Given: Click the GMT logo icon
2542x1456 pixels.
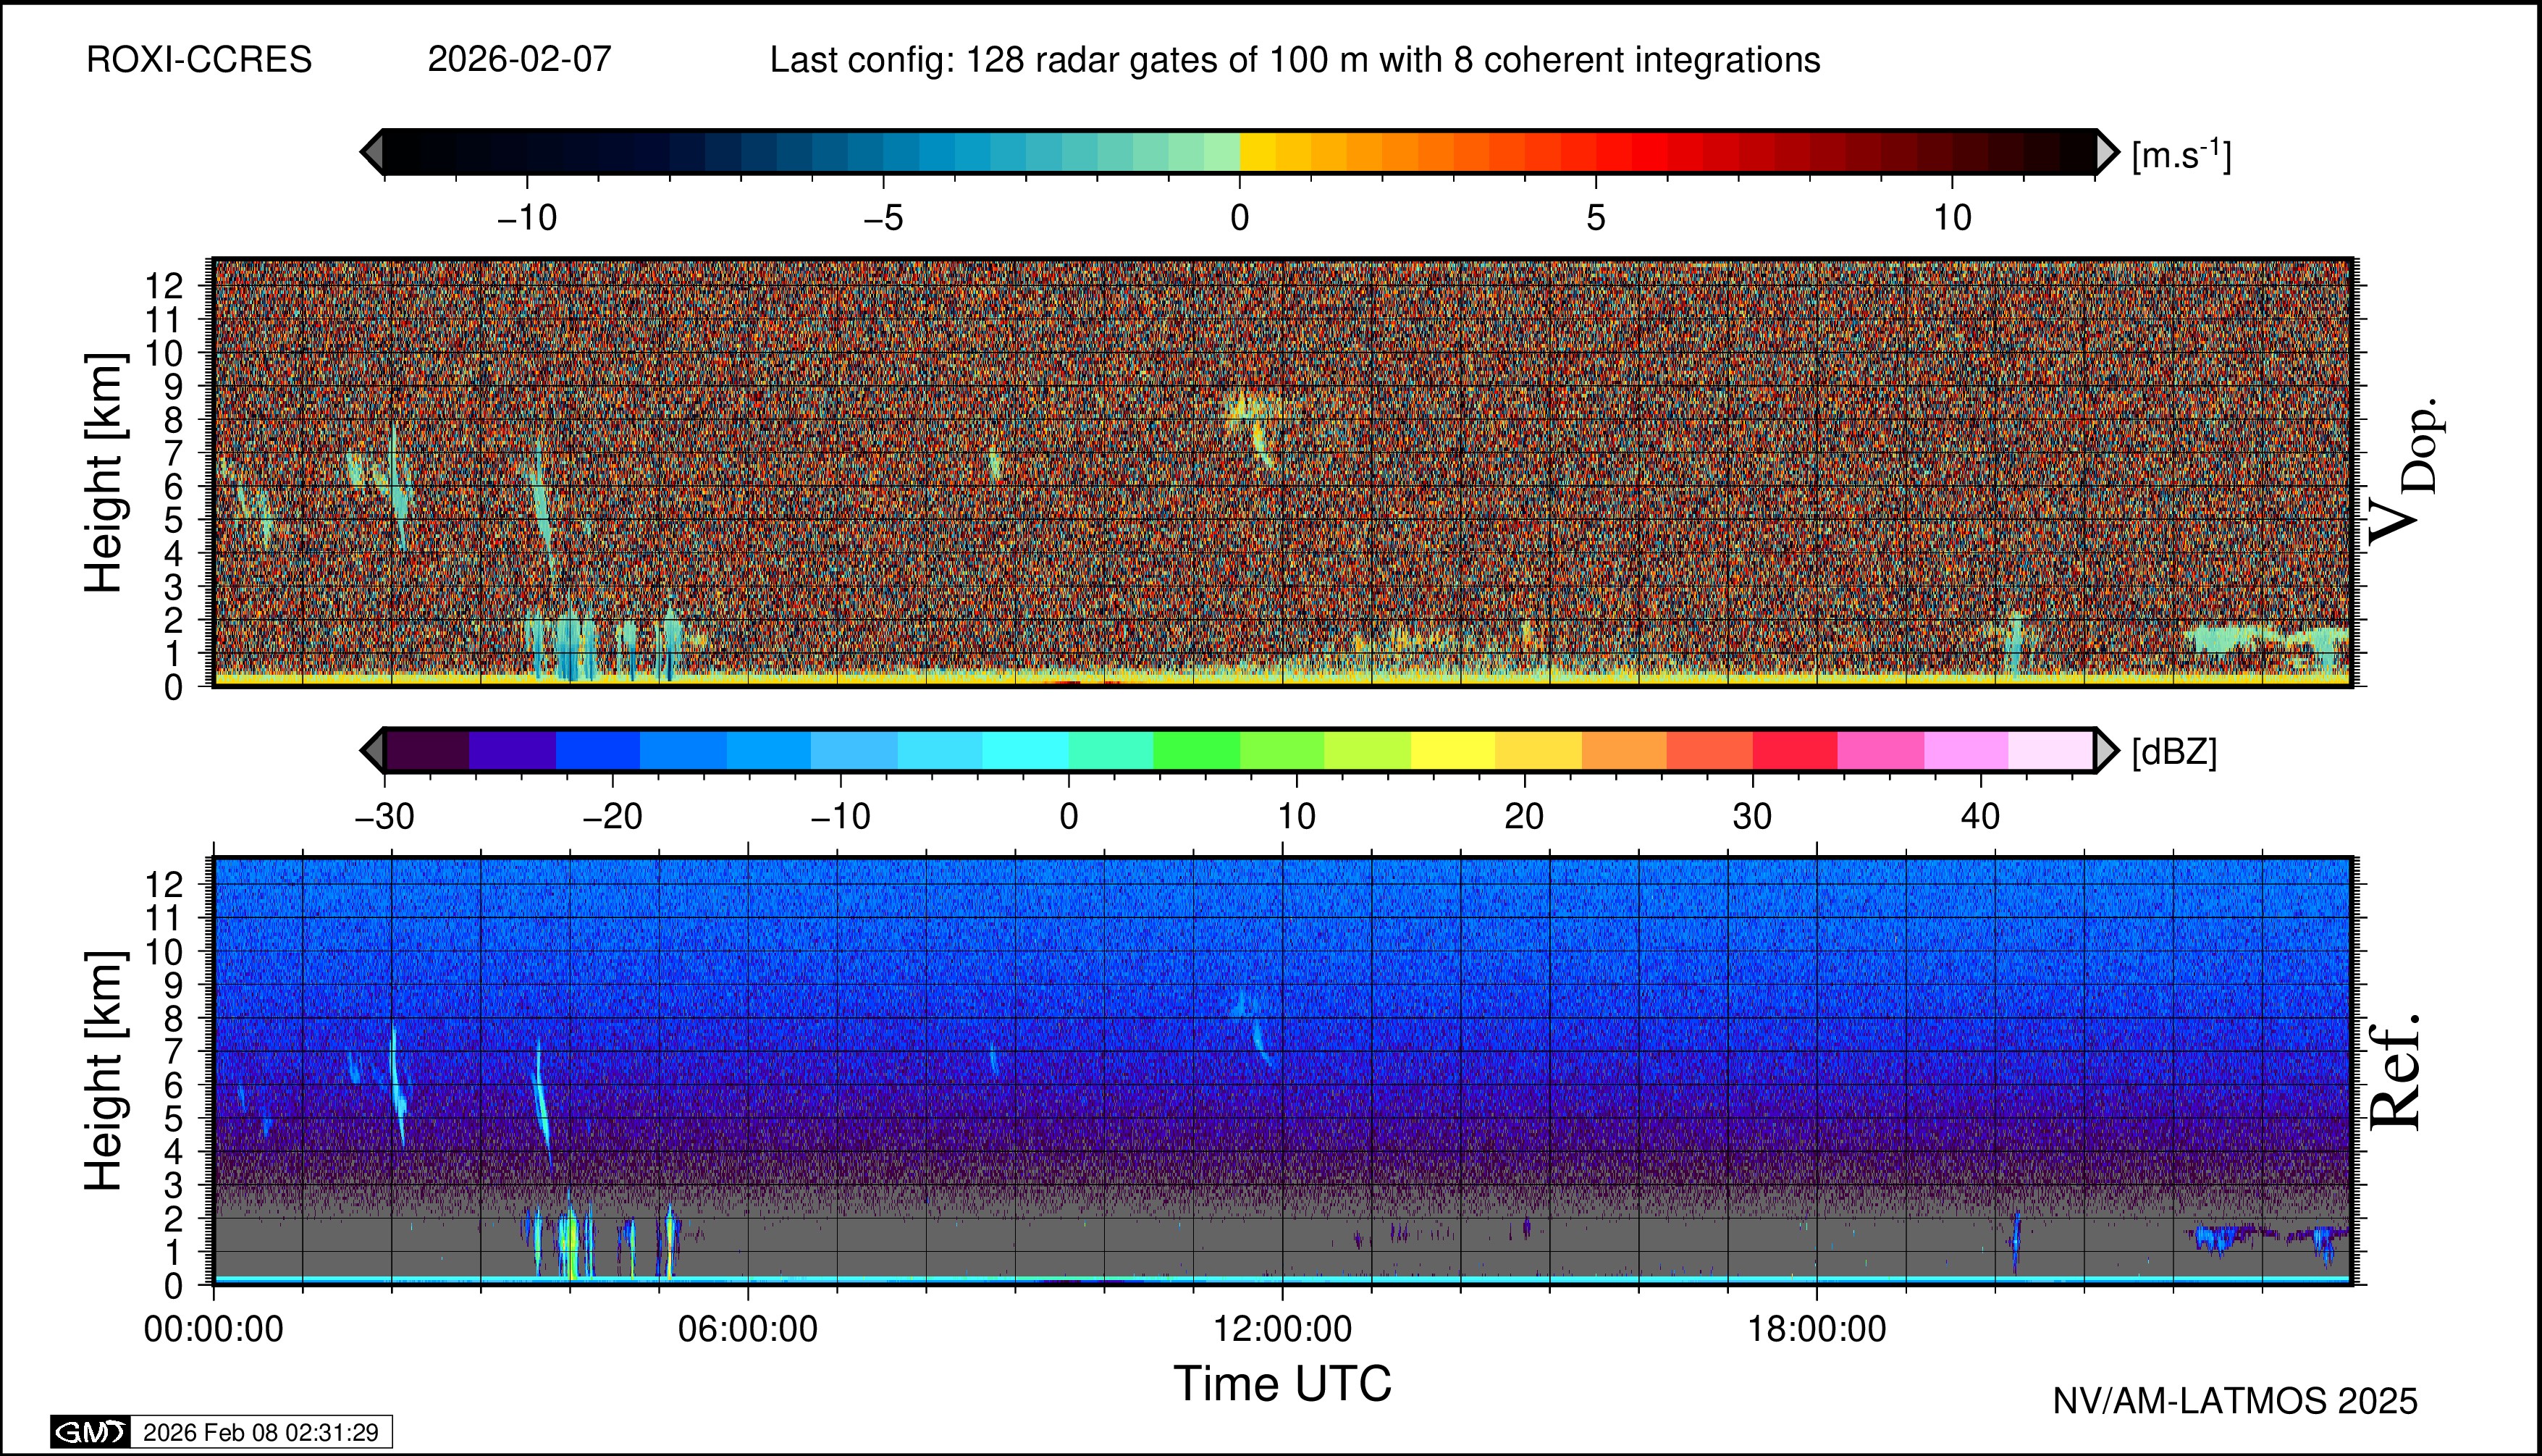Looking at the screenshot, I should tap(90, 1432).
